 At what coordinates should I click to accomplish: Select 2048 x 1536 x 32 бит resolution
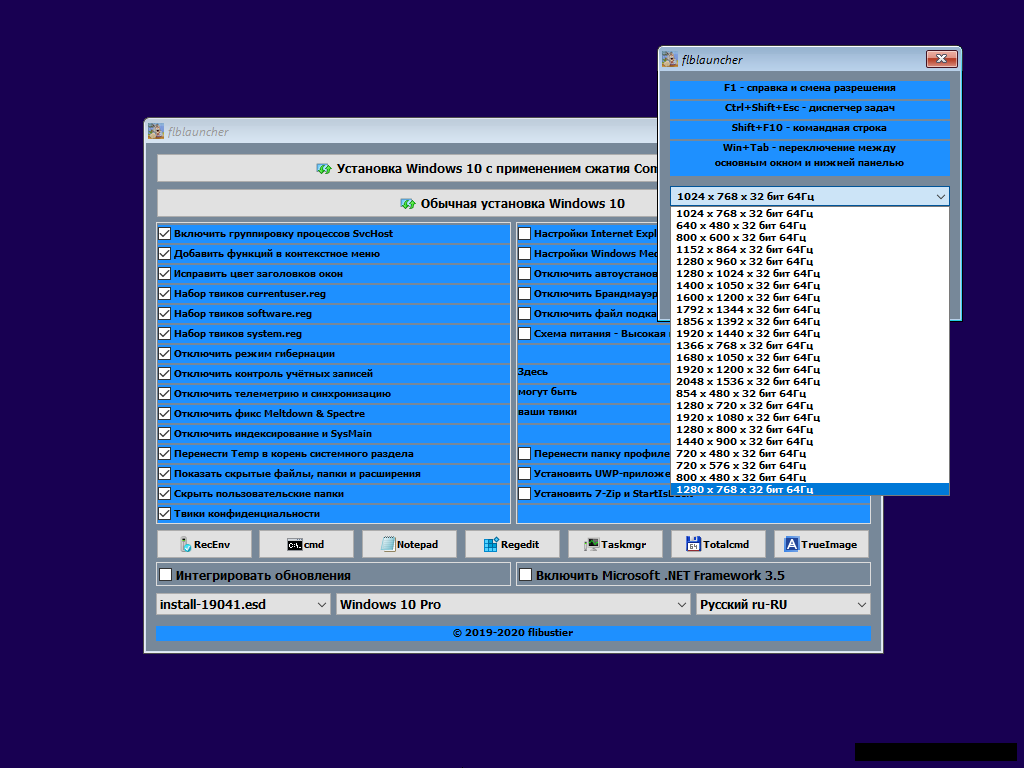810,381
